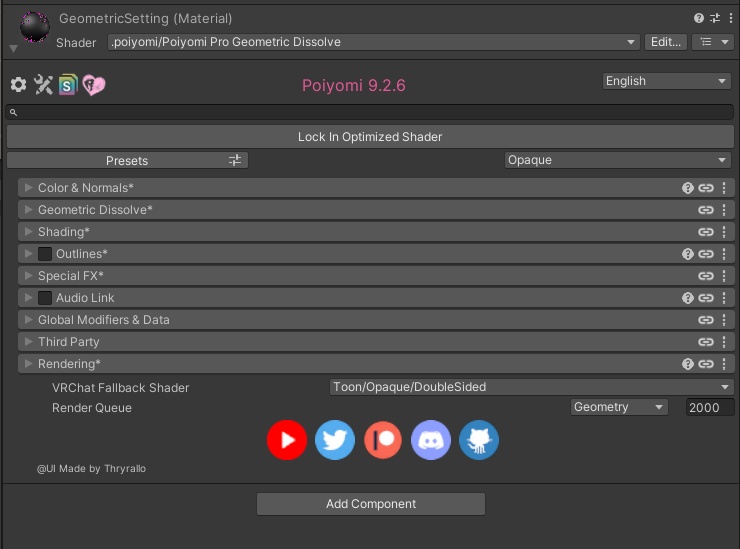Click the Add Component button
Viewport: 740px width, 549px height.
(371, 504)
